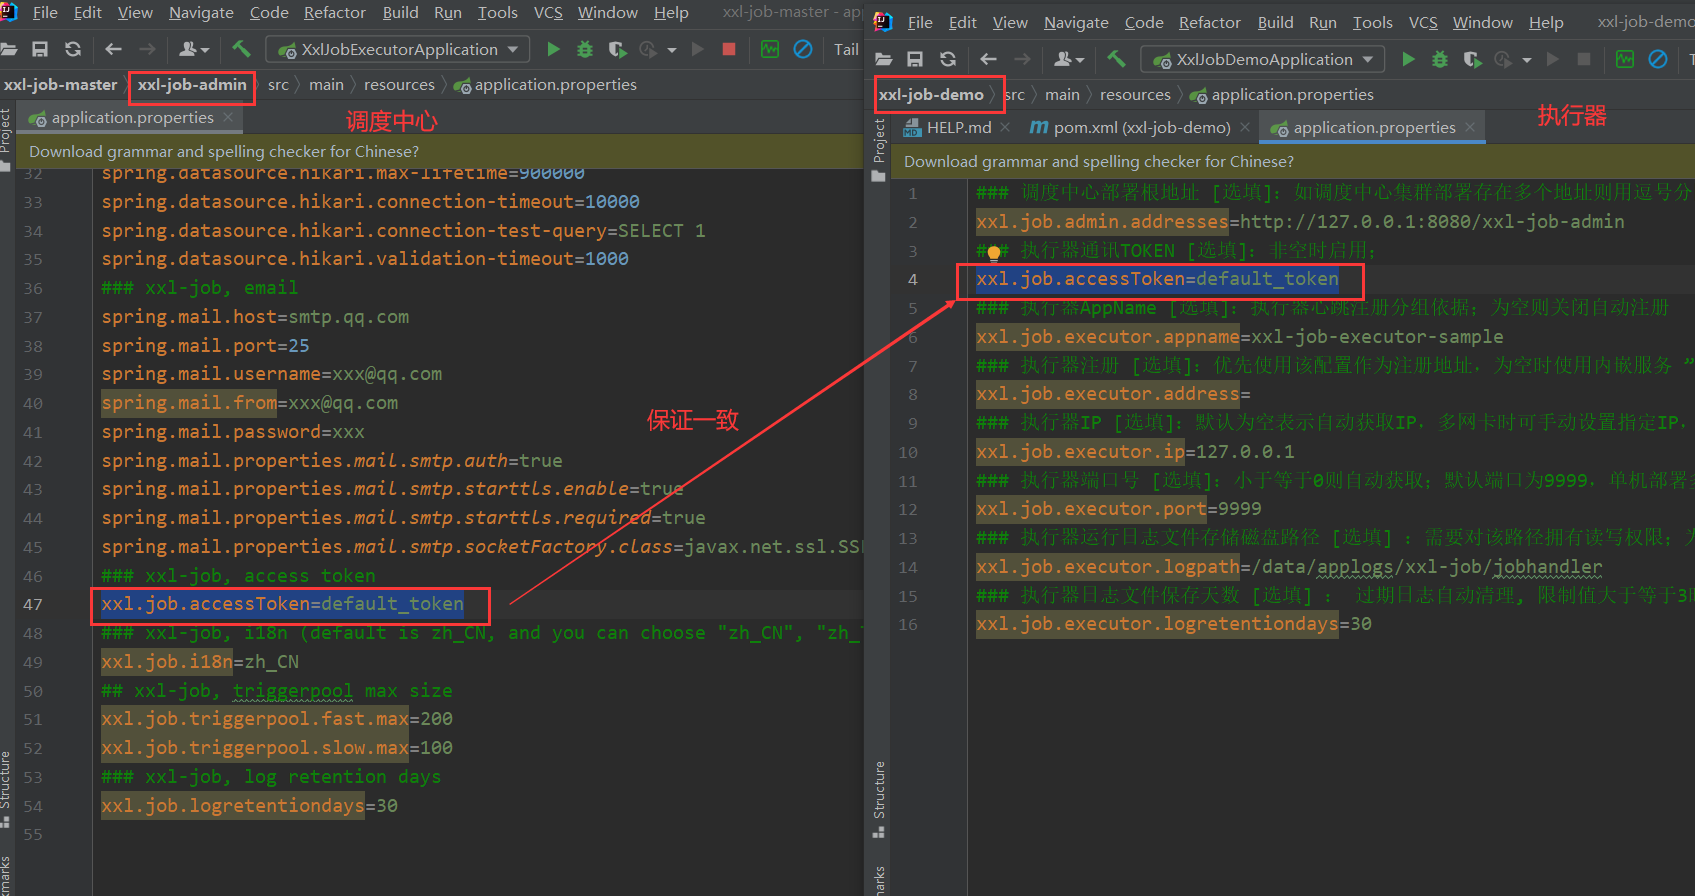Close the pom.xml (xxl-job-demo) tab
1695x896 pixels.
[1244, 127]
